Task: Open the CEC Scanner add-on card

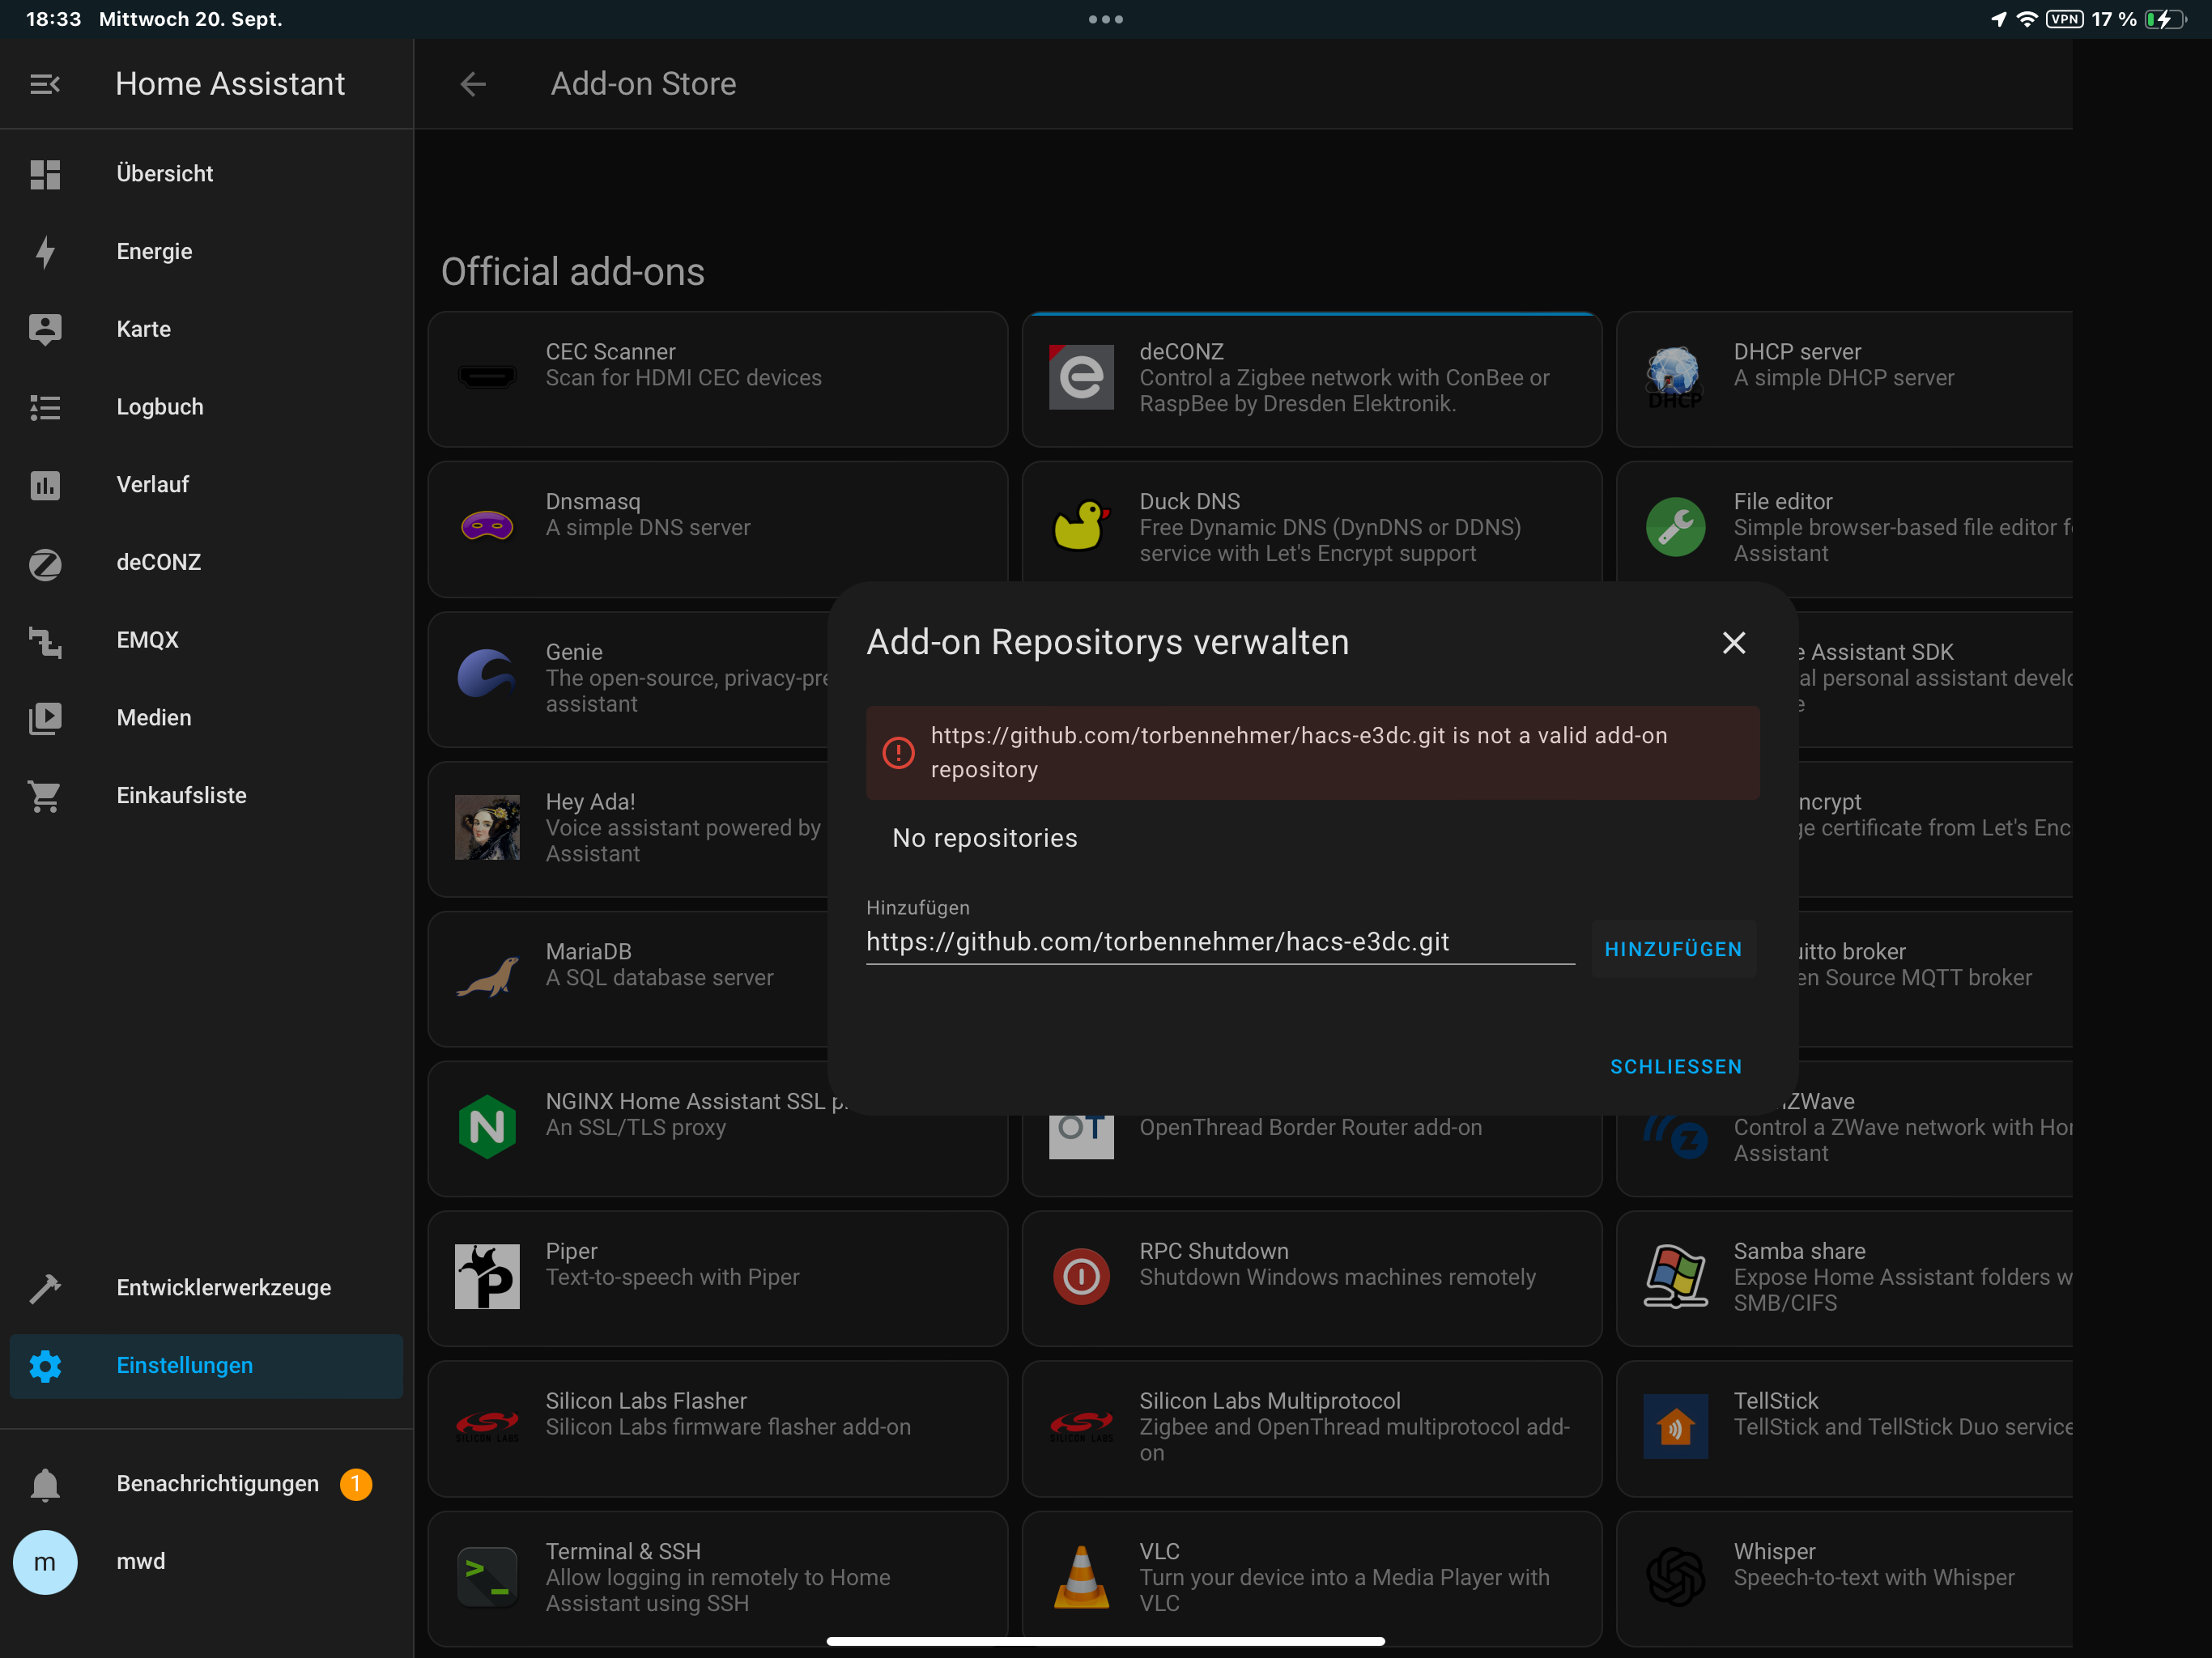Action: [x=717, y=379]
